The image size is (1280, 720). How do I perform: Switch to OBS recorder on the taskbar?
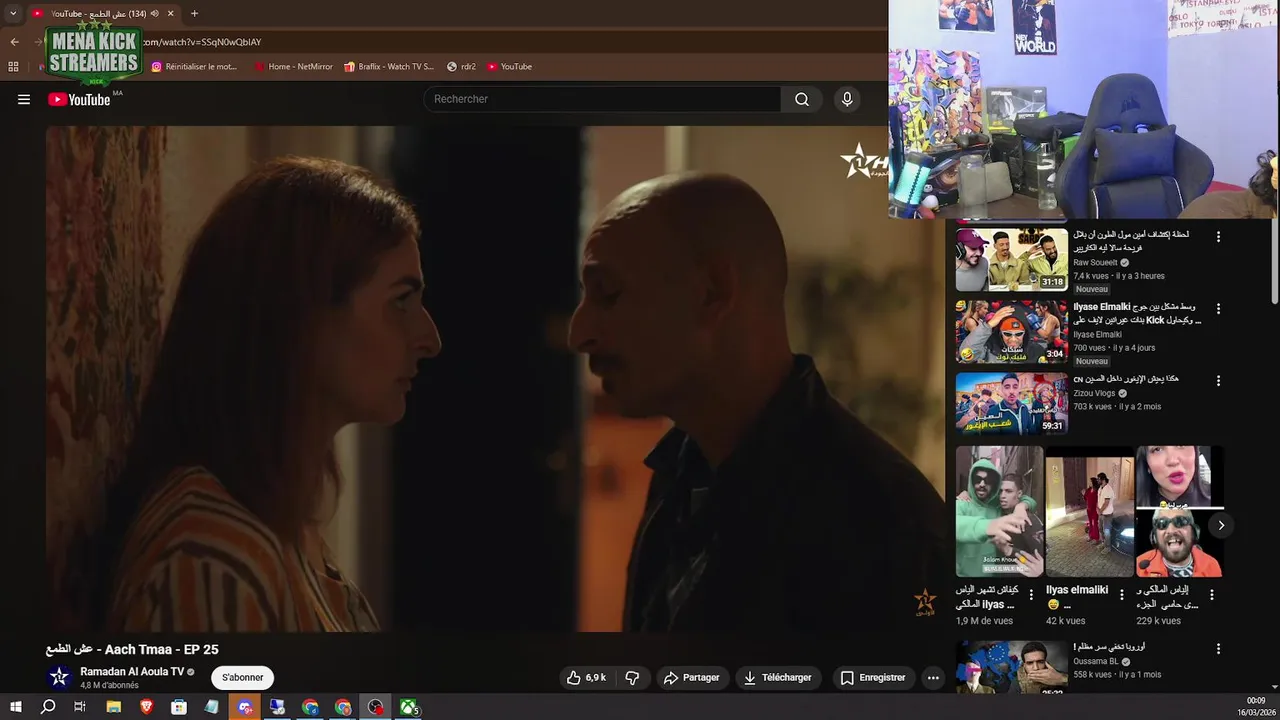click(376, 707)
